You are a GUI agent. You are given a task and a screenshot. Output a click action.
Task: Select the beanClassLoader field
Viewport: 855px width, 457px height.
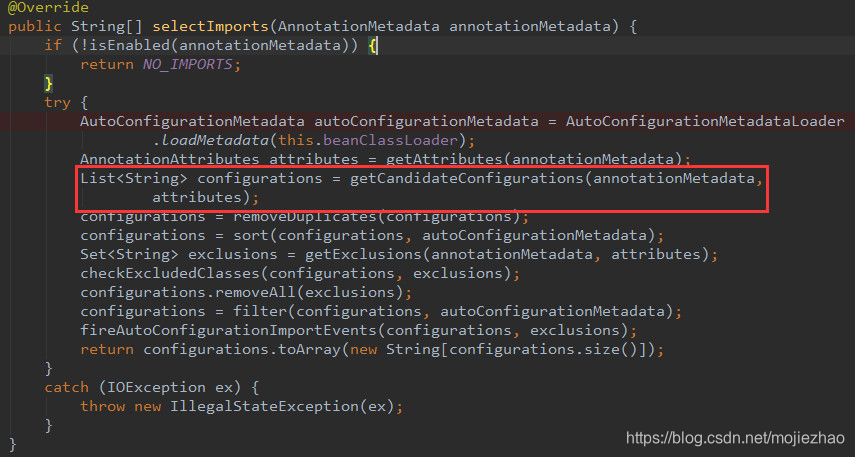click(x=390, y=140)
